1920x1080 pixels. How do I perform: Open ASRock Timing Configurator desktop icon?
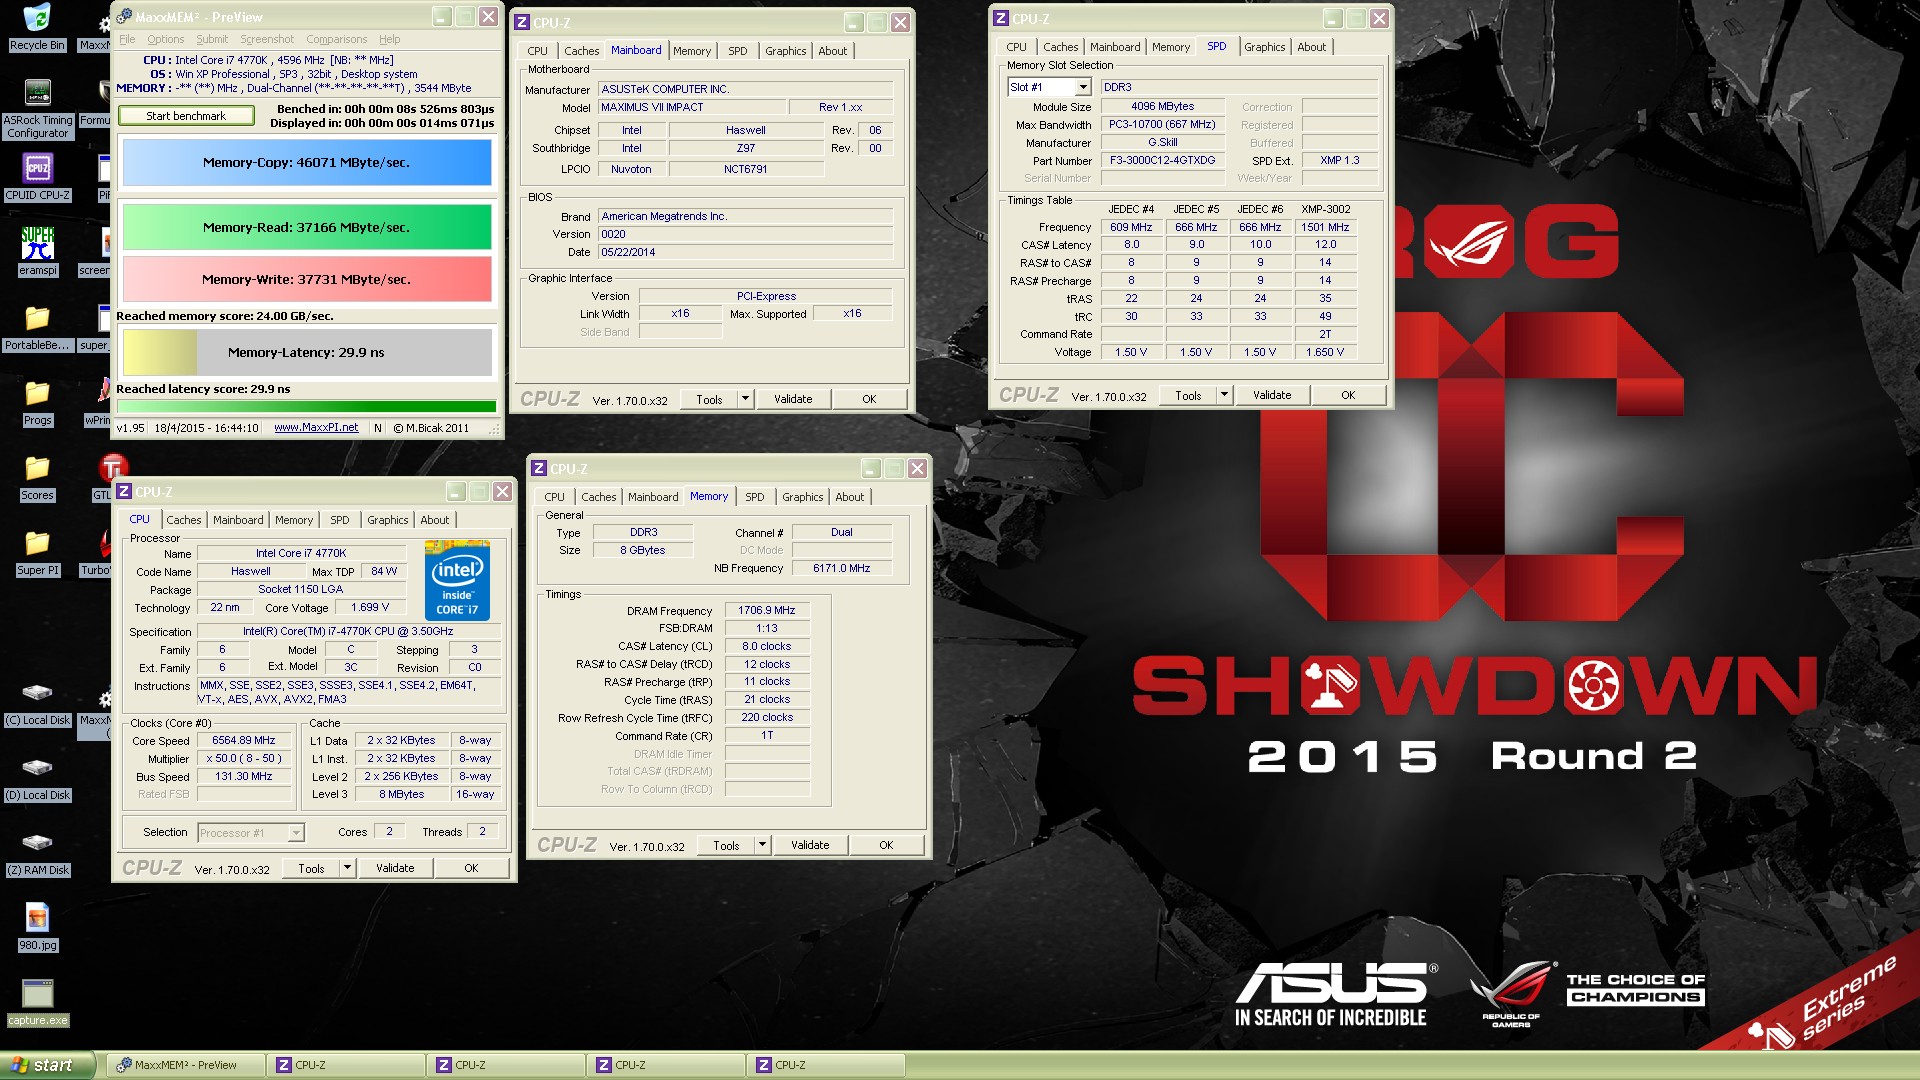37,109
